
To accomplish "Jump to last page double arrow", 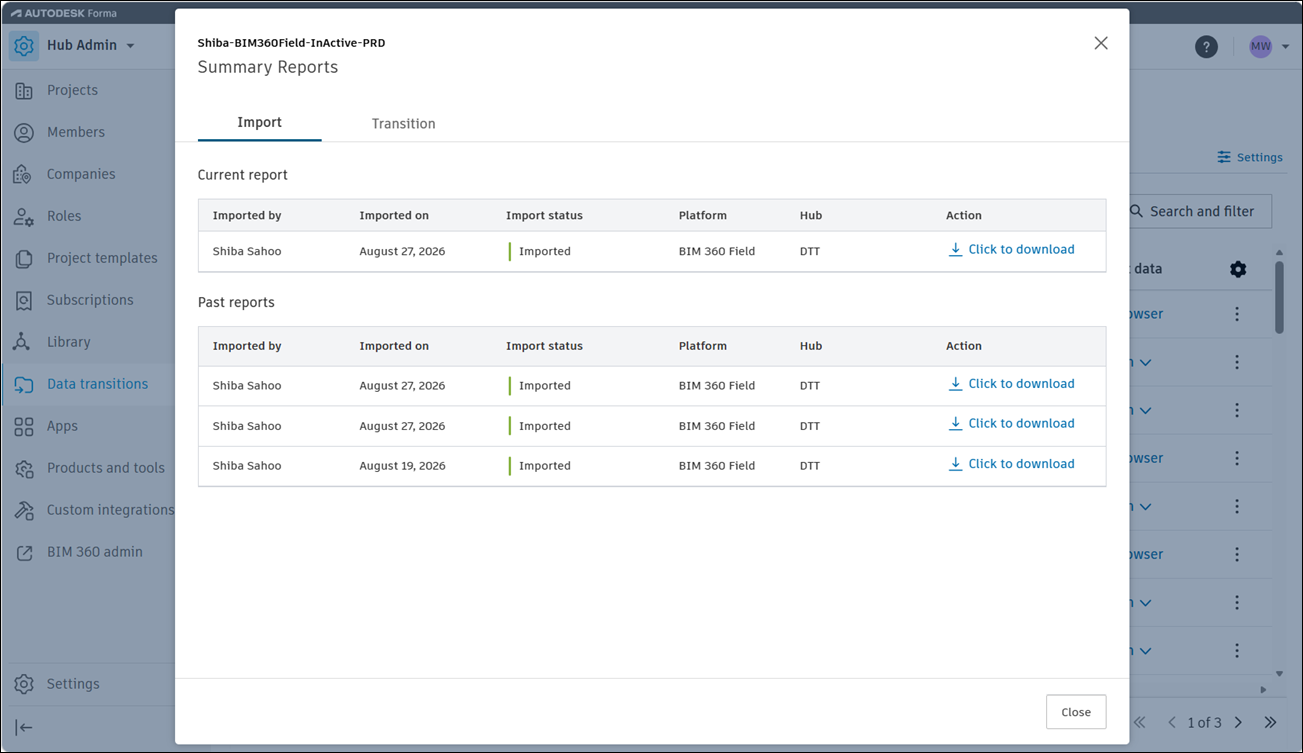I will (1270, 722).
